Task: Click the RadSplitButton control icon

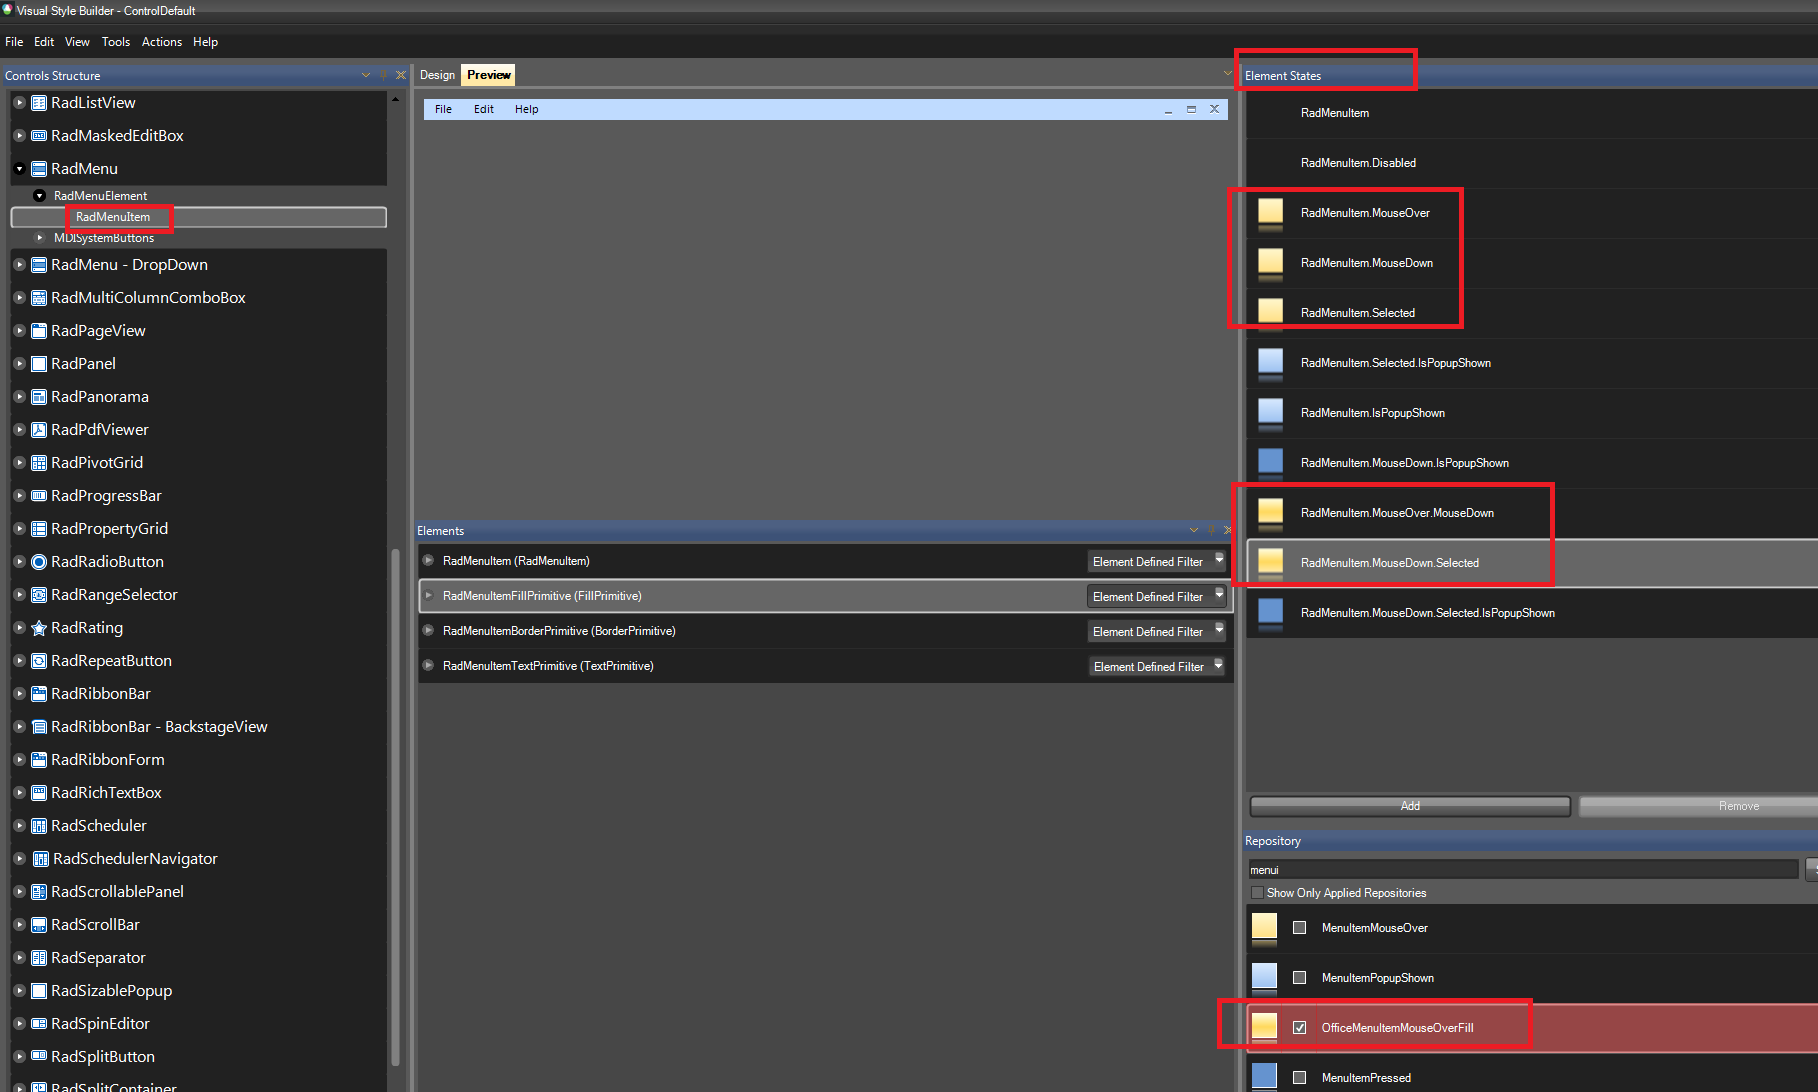Action: 39,1057
